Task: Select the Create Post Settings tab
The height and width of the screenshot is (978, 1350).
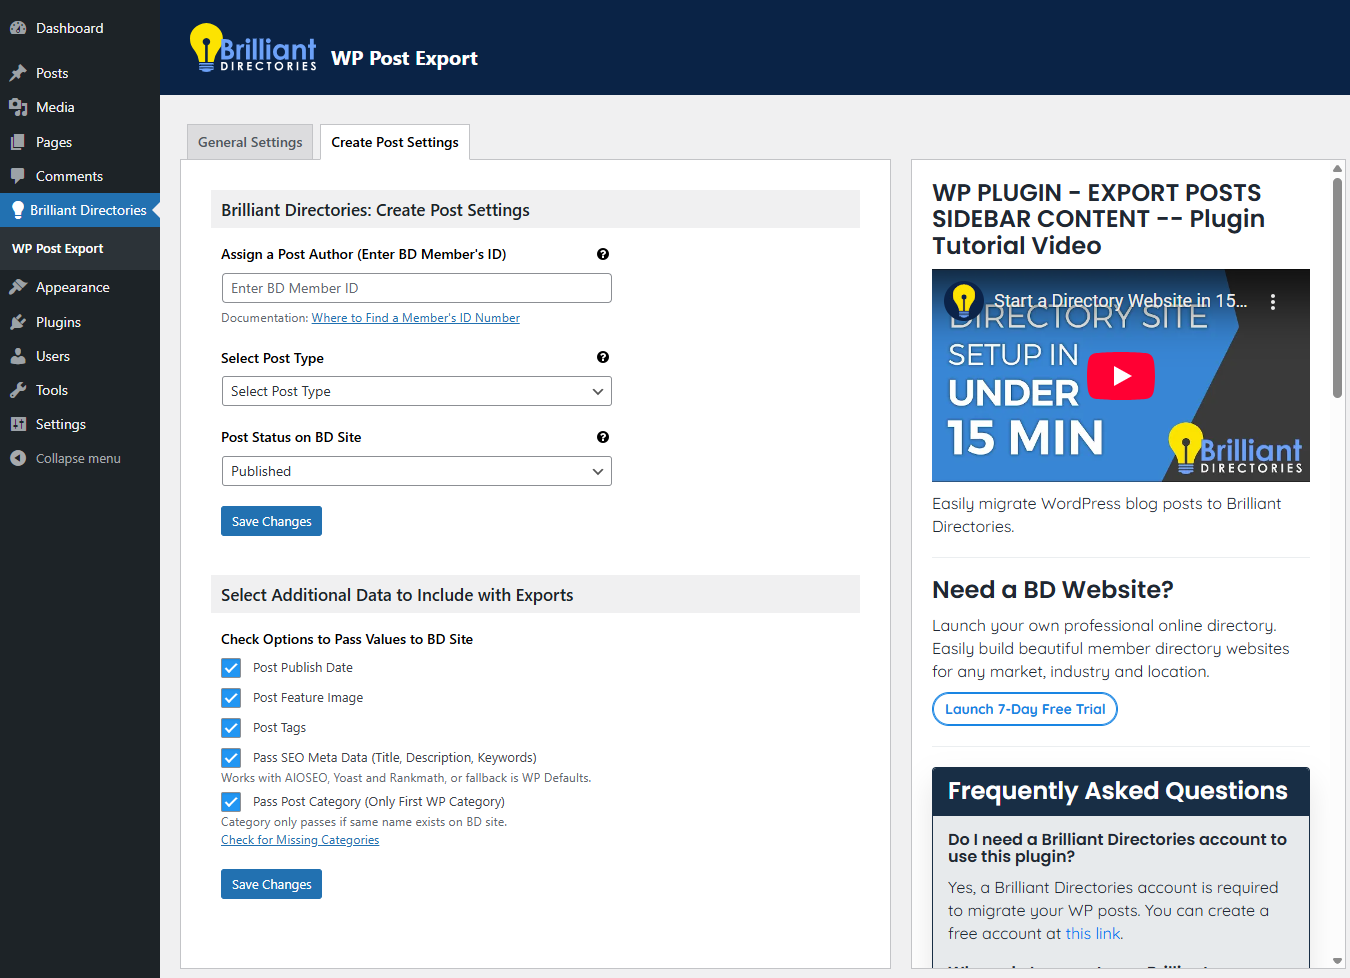Action: [395, 142]
